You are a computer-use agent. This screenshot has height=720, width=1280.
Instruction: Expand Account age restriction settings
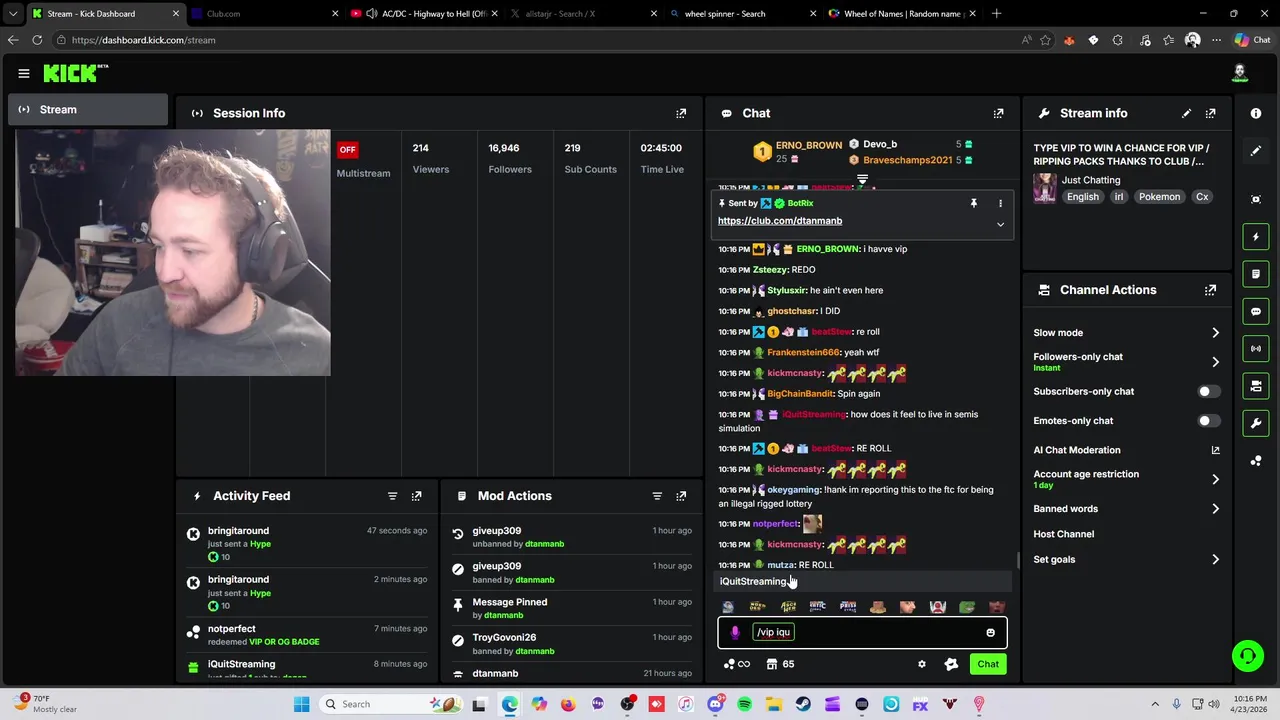click(x=1215, y=479)
